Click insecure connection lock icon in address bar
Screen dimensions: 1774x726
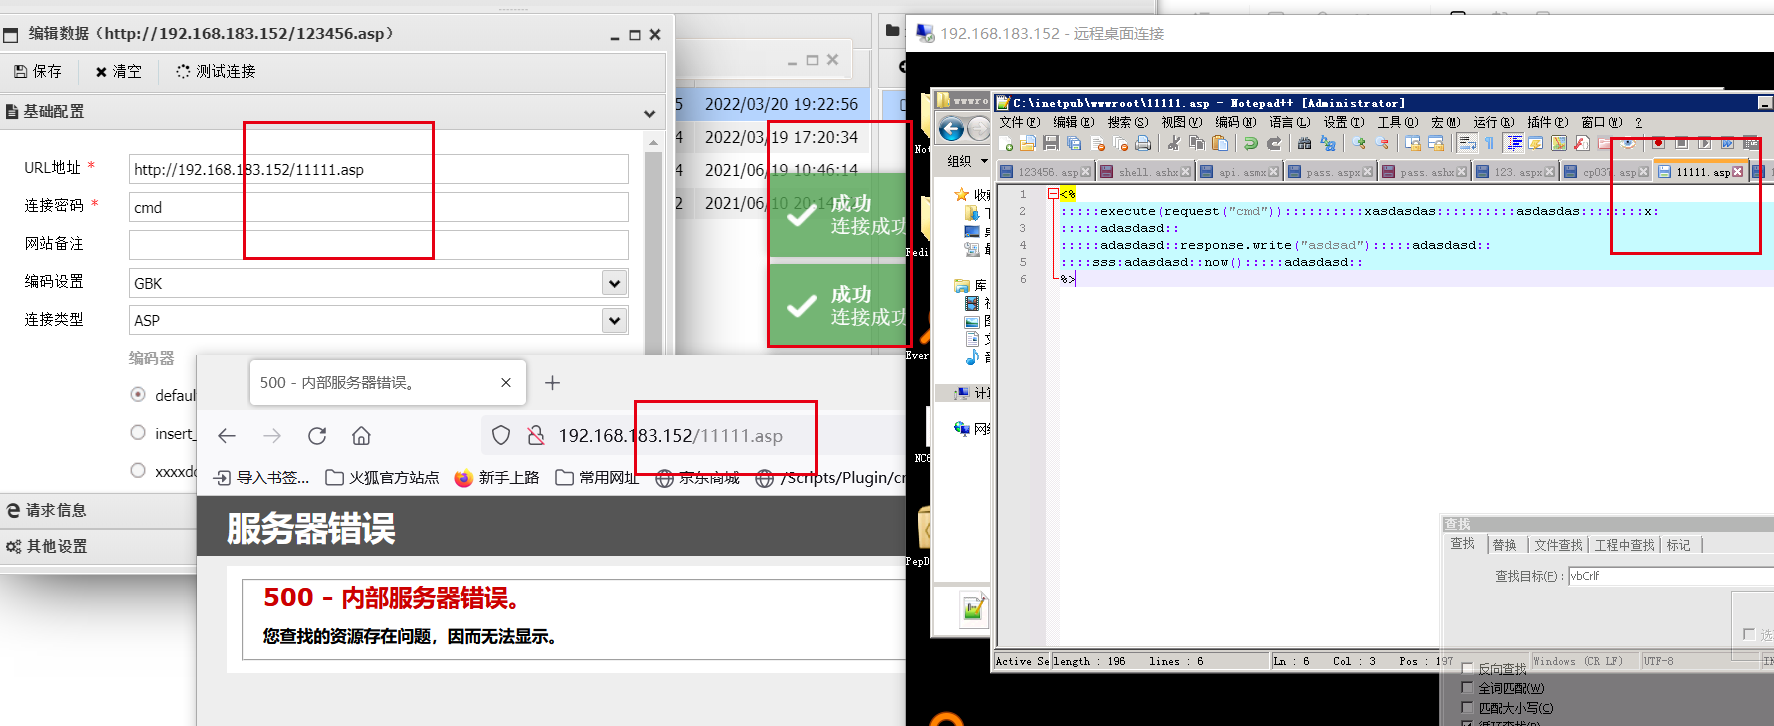pos(536,435)
